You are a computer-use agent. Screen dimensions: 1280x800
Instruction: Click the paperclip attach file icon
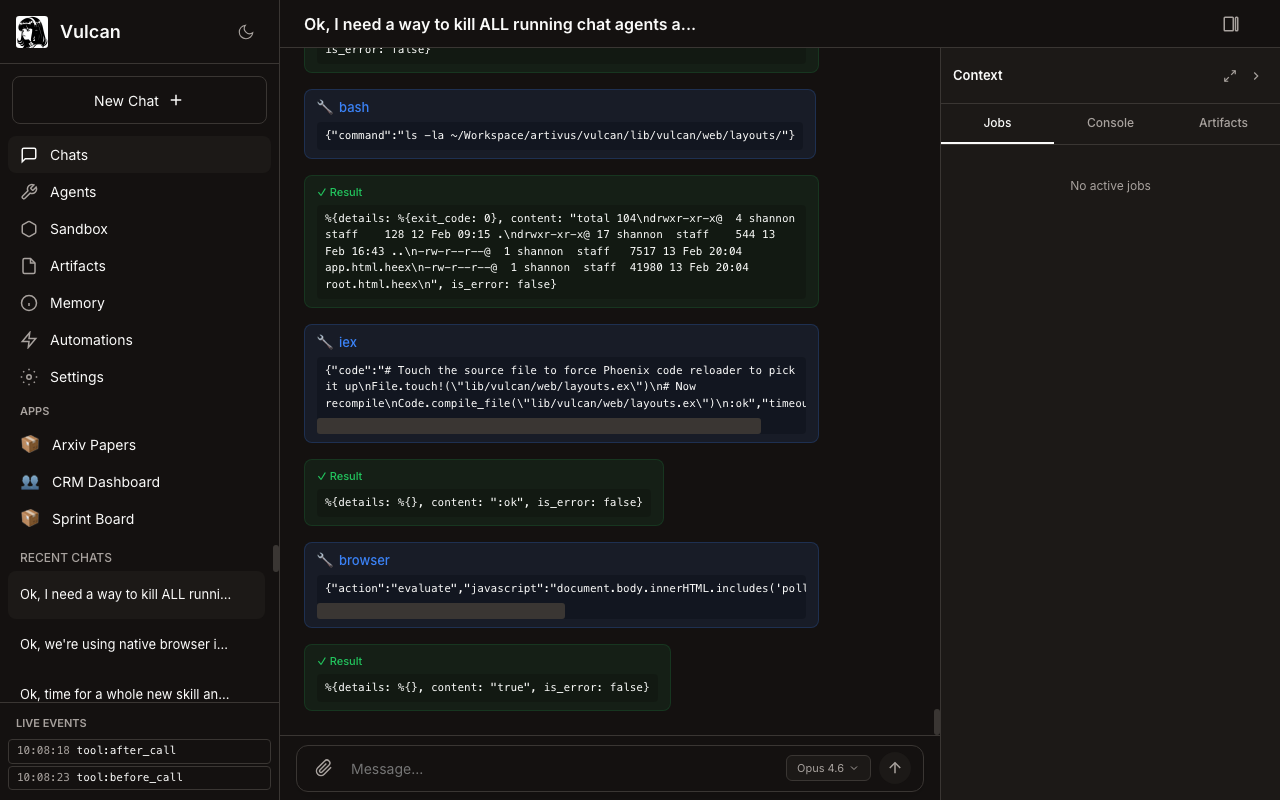pos(324,768)
